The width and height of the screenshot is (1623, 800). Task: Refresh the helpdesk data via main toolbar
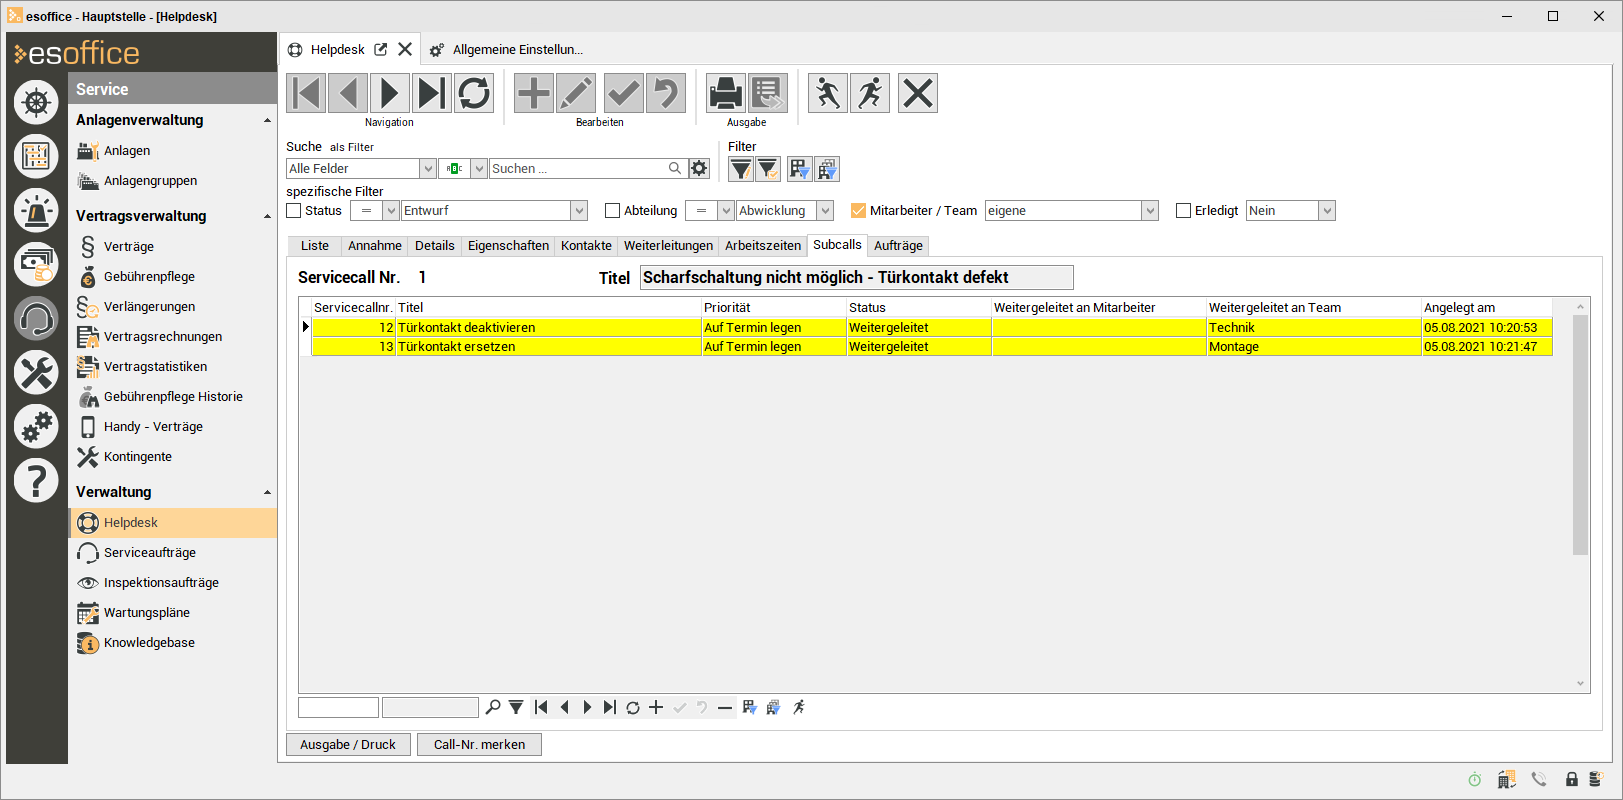(474, 93)
